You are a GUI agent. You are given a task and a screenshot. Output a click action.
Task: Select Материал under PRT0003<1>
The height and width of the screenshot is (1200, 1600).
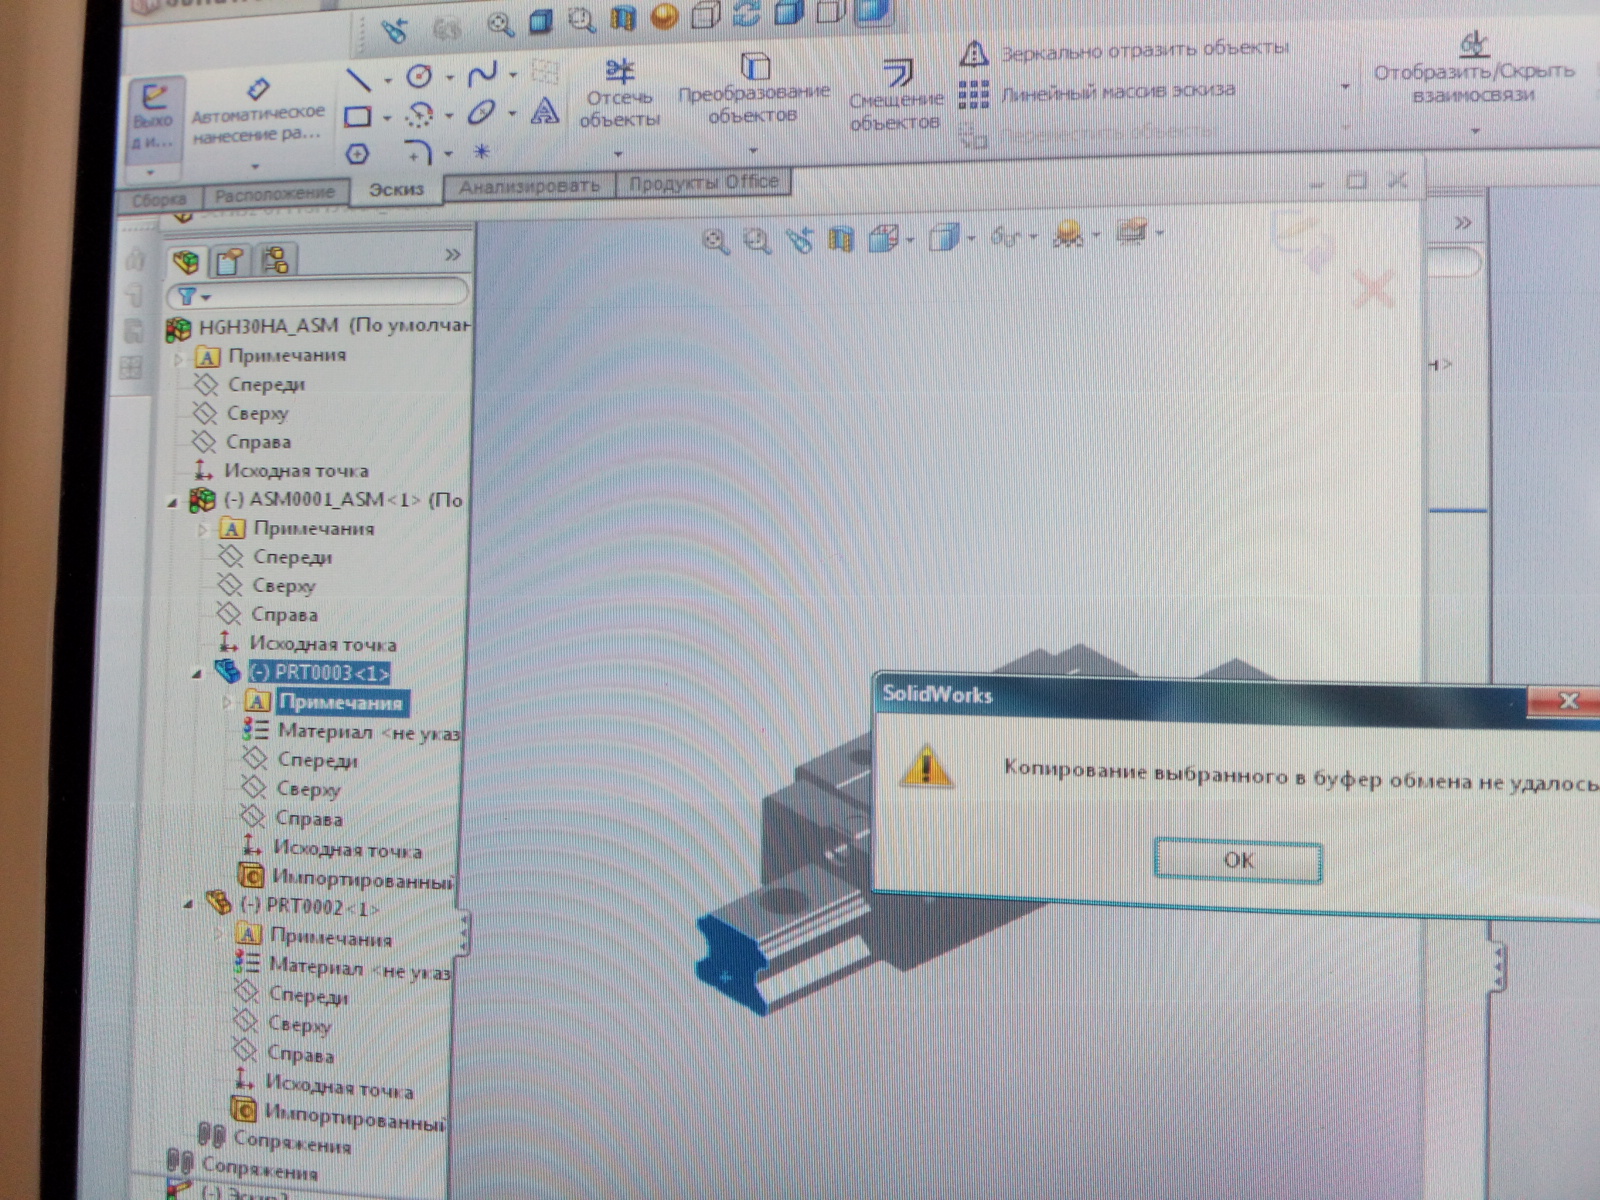coord(350,732)
